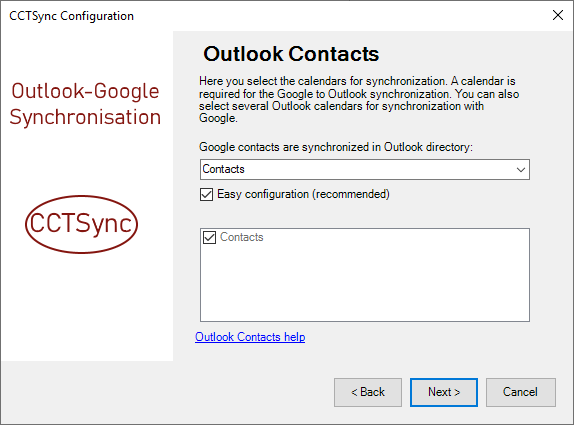Uncheck the Contacts folder checkbox in the list

click(x=209, y=237)
